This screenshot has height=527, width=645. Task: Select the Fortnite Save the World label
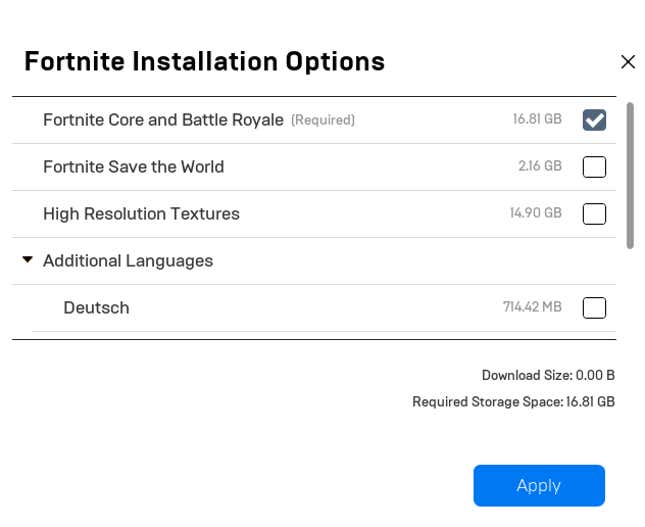(134, 167)
